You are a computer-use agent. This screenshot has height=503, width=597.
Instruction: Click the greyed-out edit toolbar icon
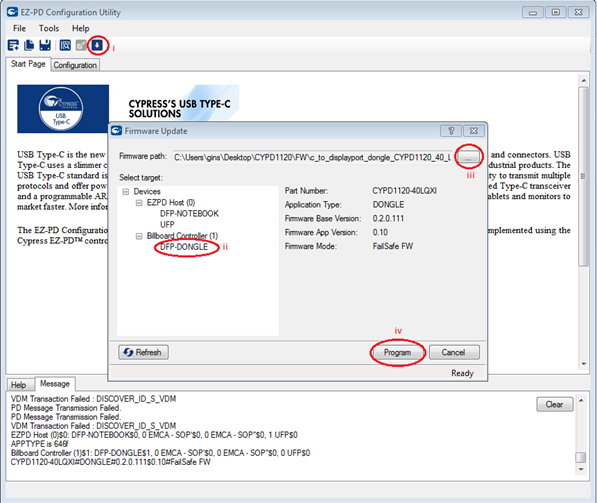(81, 45)
